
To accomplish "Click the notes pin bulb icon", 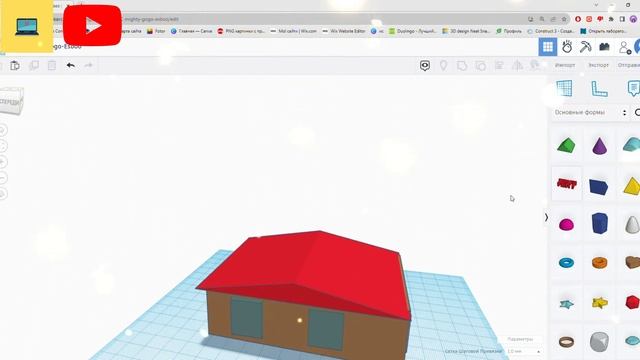I will point(443,65).
